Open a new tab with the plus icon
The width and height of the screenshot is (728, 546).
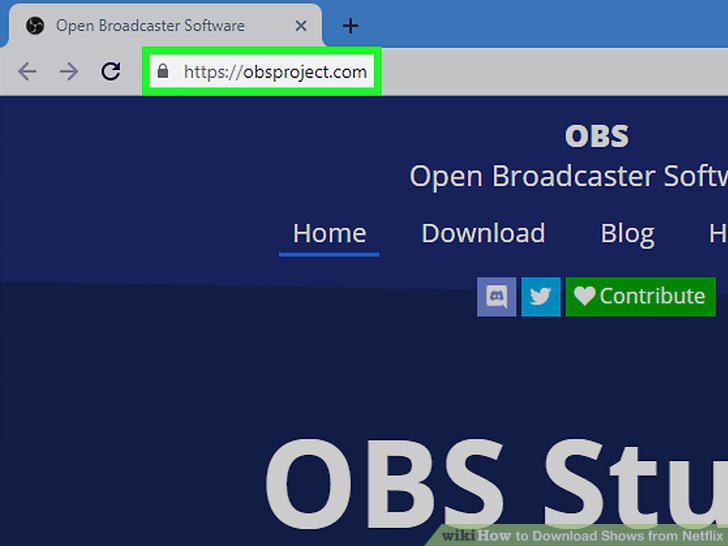click(x=351, y=26)
